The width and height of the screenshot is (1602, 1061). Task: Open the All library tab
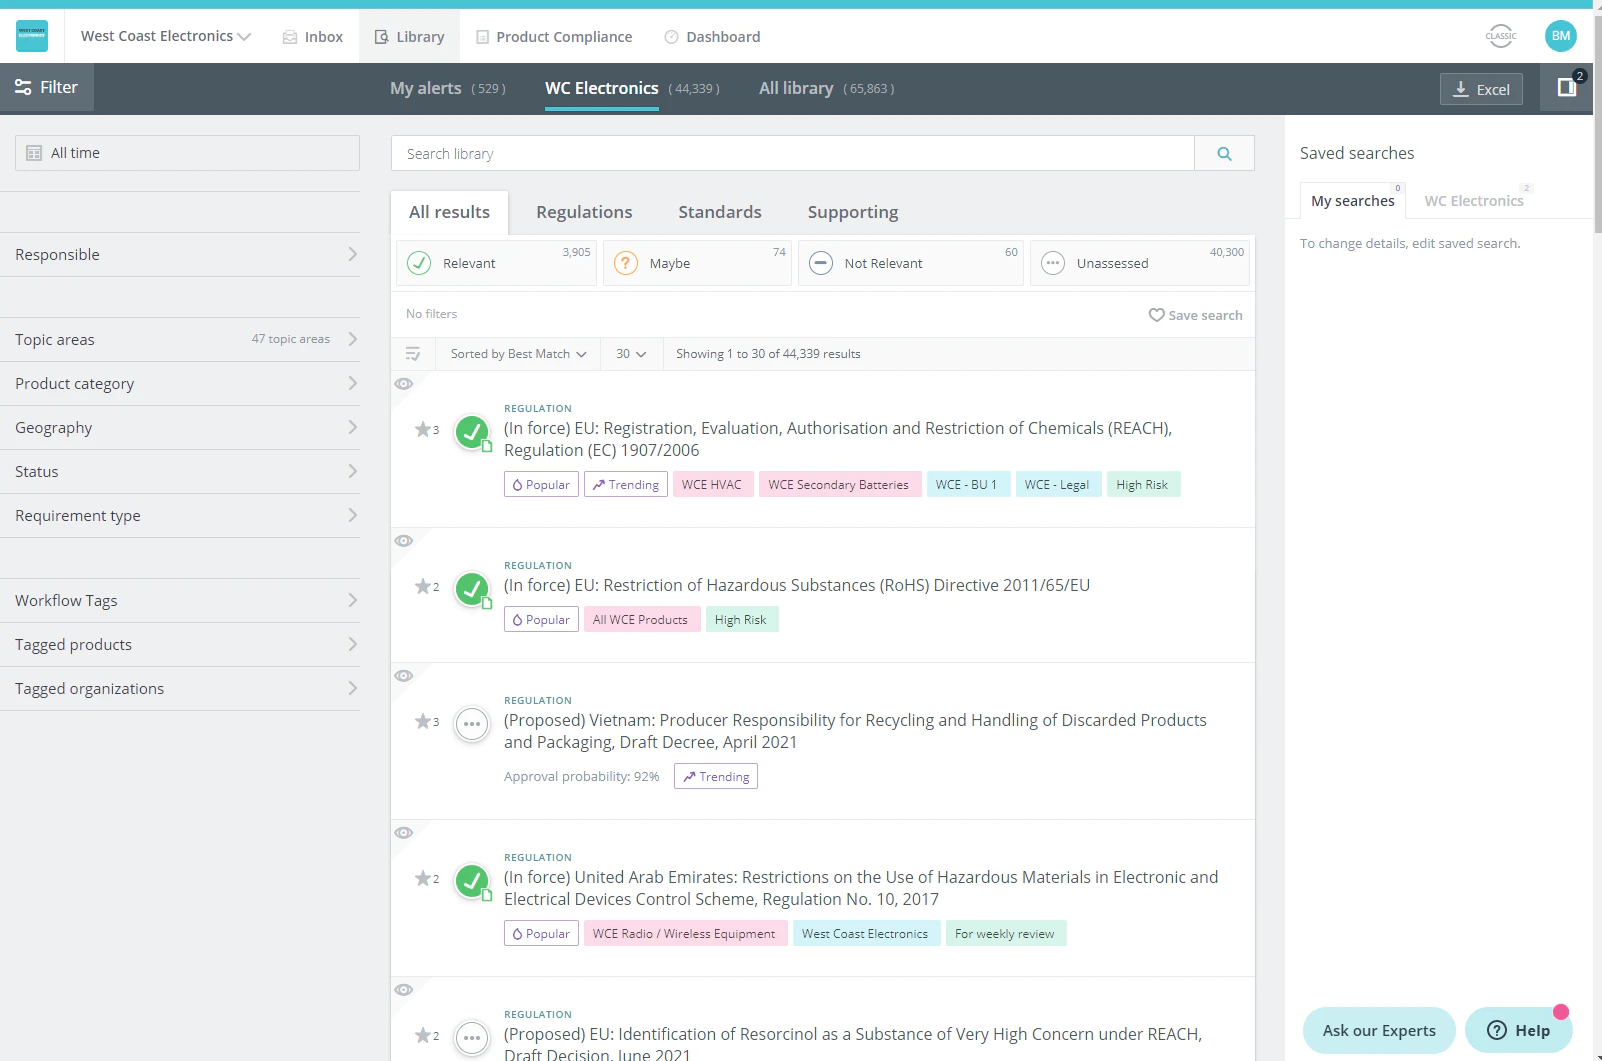826,88
